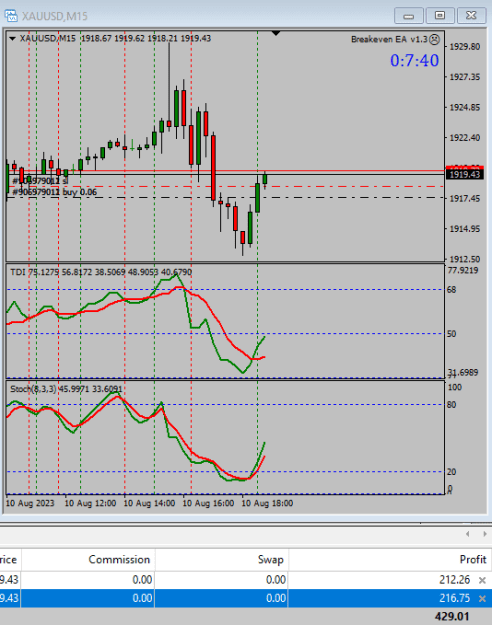Image resolution: width=492 pixels, height=625 pixels.
Task: Minimize the XAUUSD,M15 chart window
Action: coord(408,16)
